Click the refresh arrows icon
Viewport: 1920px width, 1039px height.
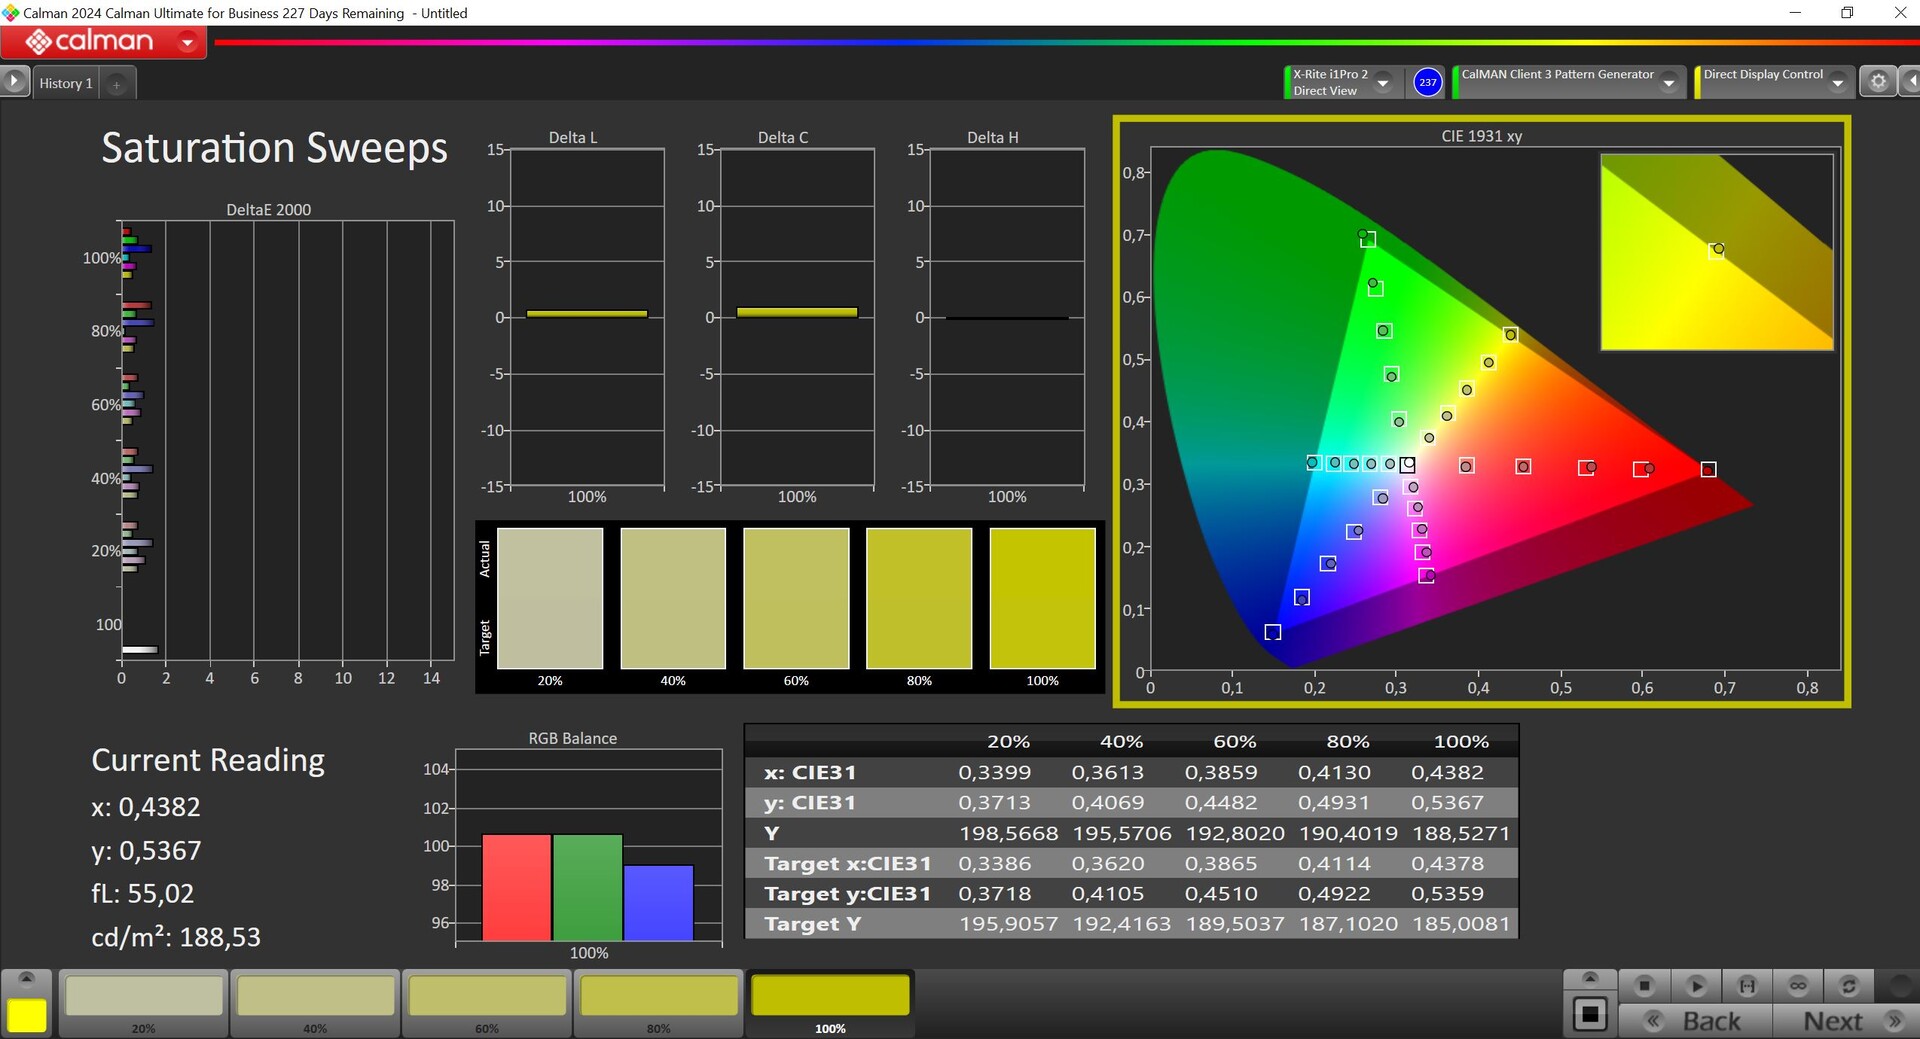click(x=1849, y=986)
